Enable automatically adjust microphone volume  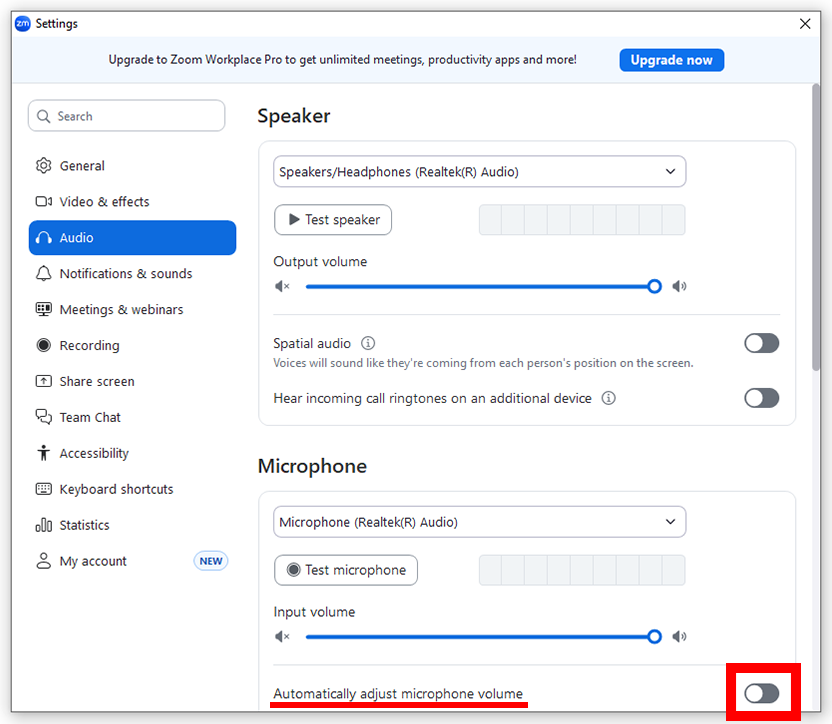tap(761, 693)
